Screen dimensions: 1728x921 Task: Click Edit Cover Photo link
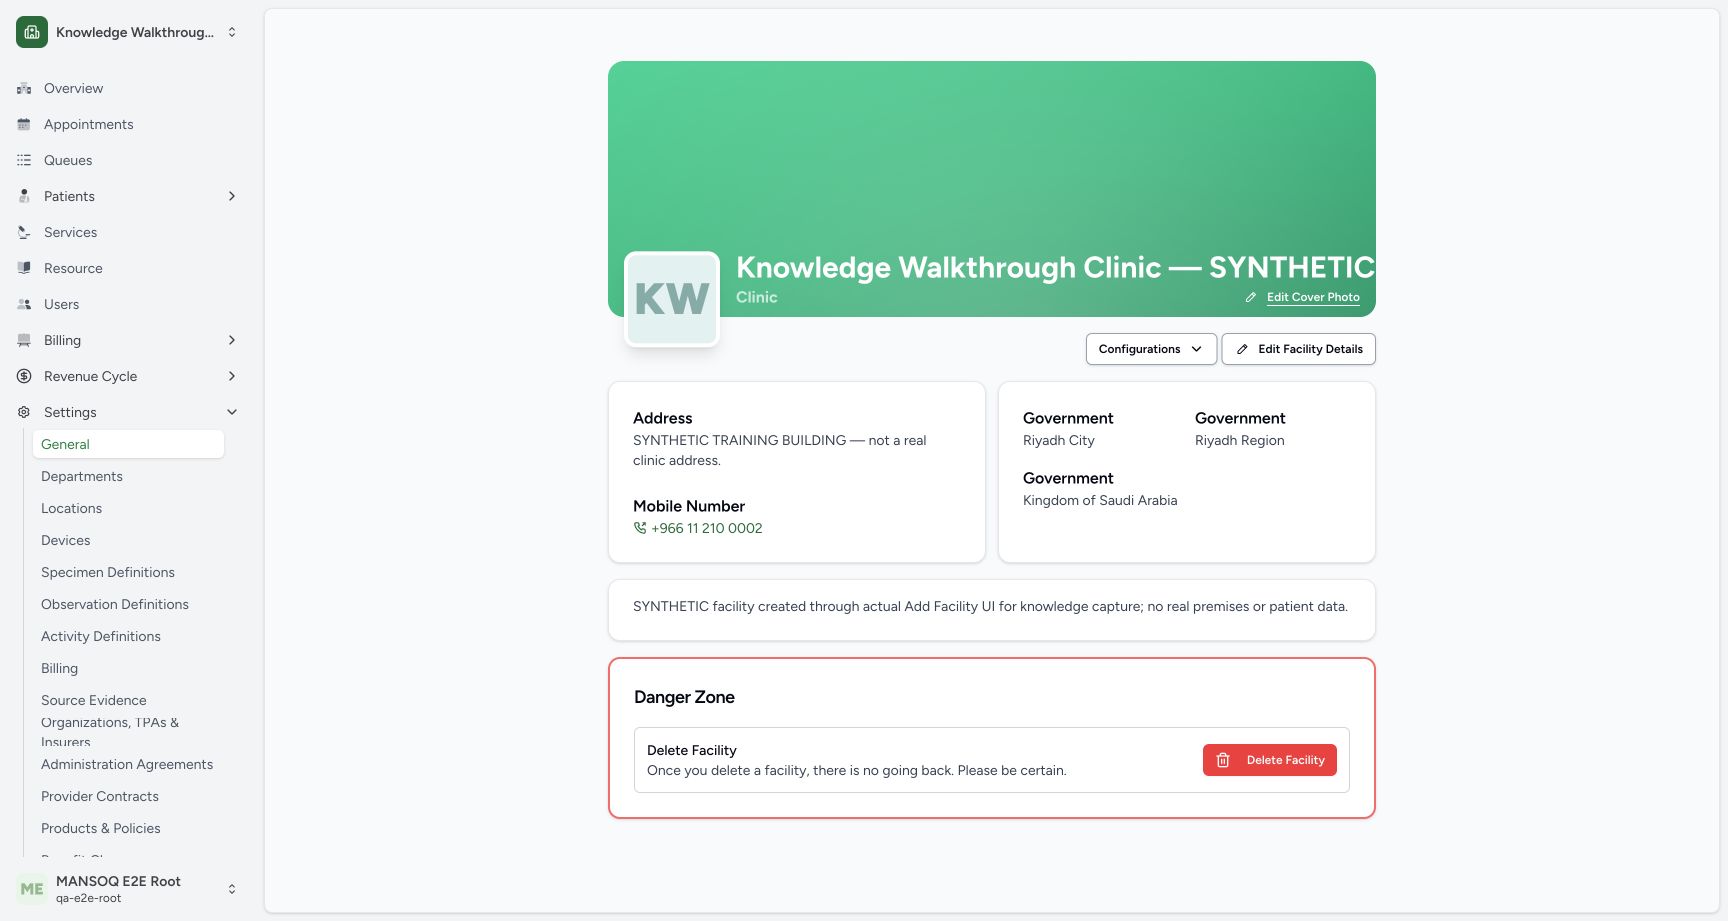(1313, 297)
